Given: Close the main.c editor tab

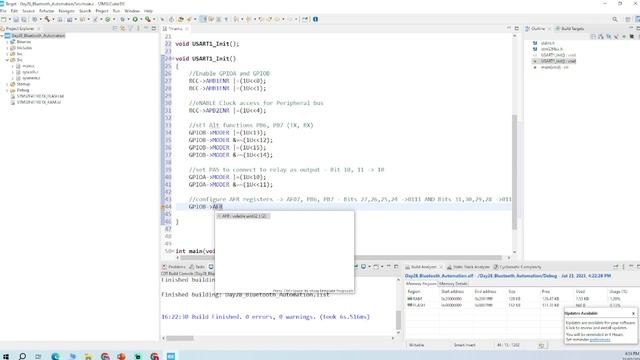Looking at the screenshot, I should 187,29.
